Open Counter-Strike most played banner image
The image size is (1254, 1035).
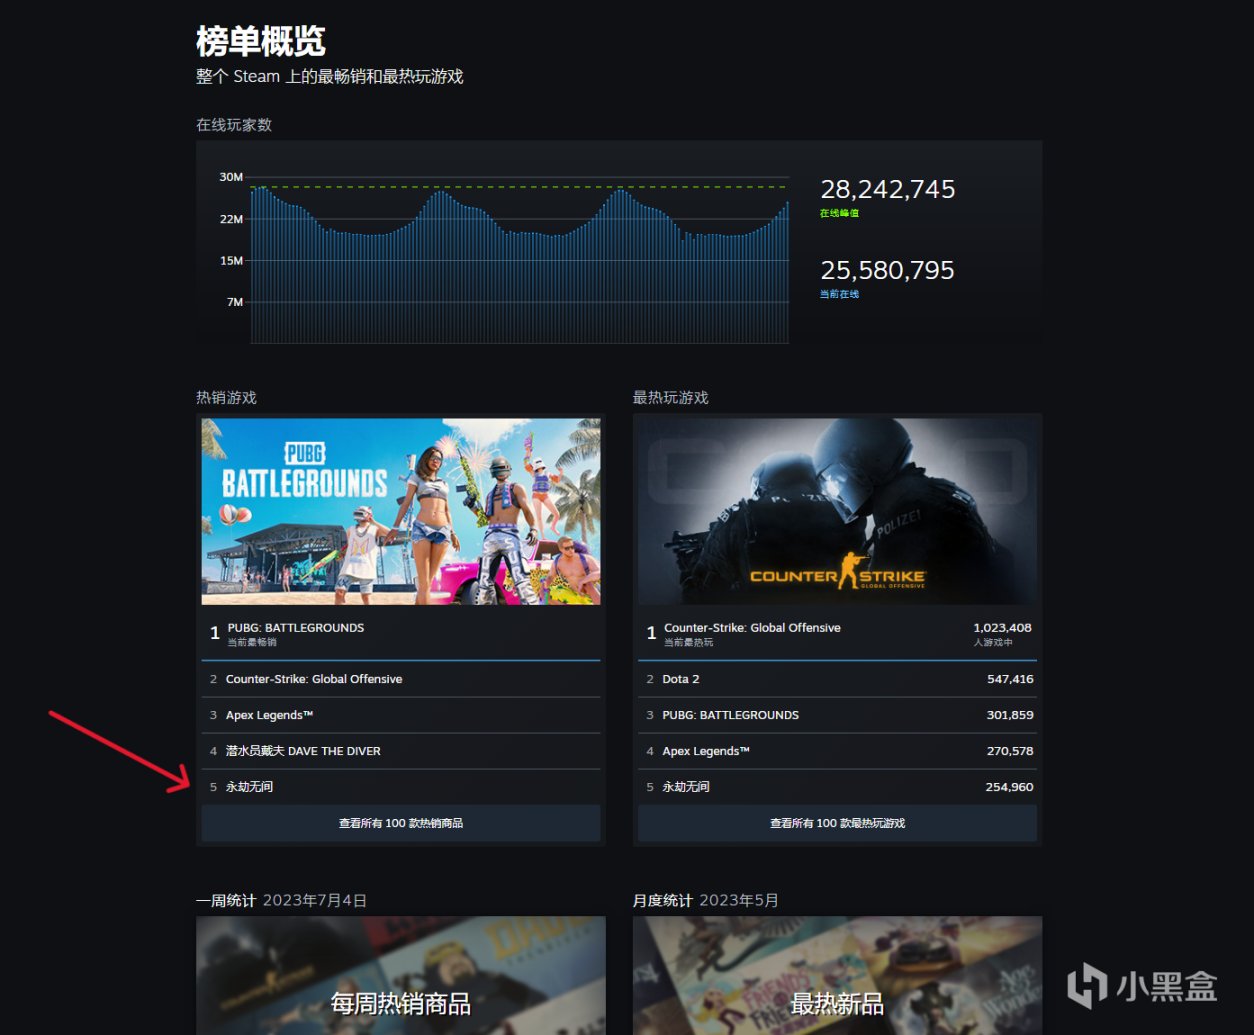(x=837, y=511)
